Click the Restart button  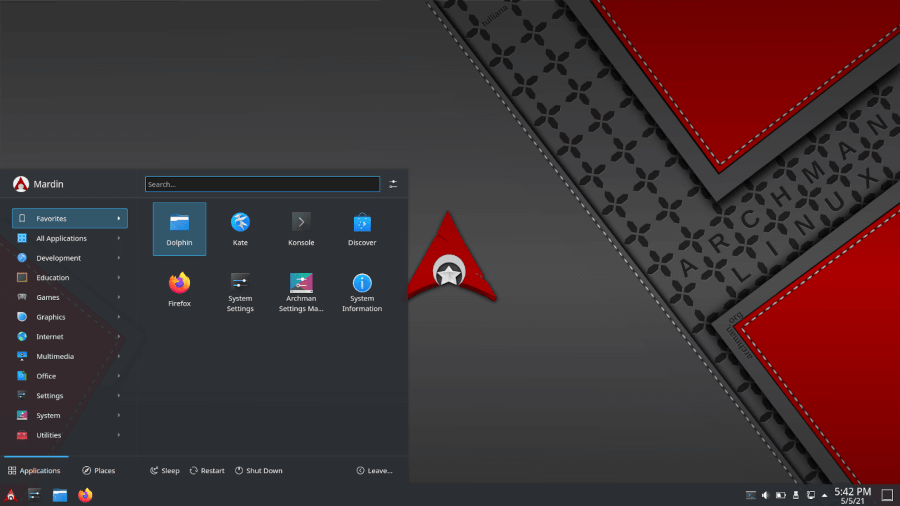pos(207,470)
